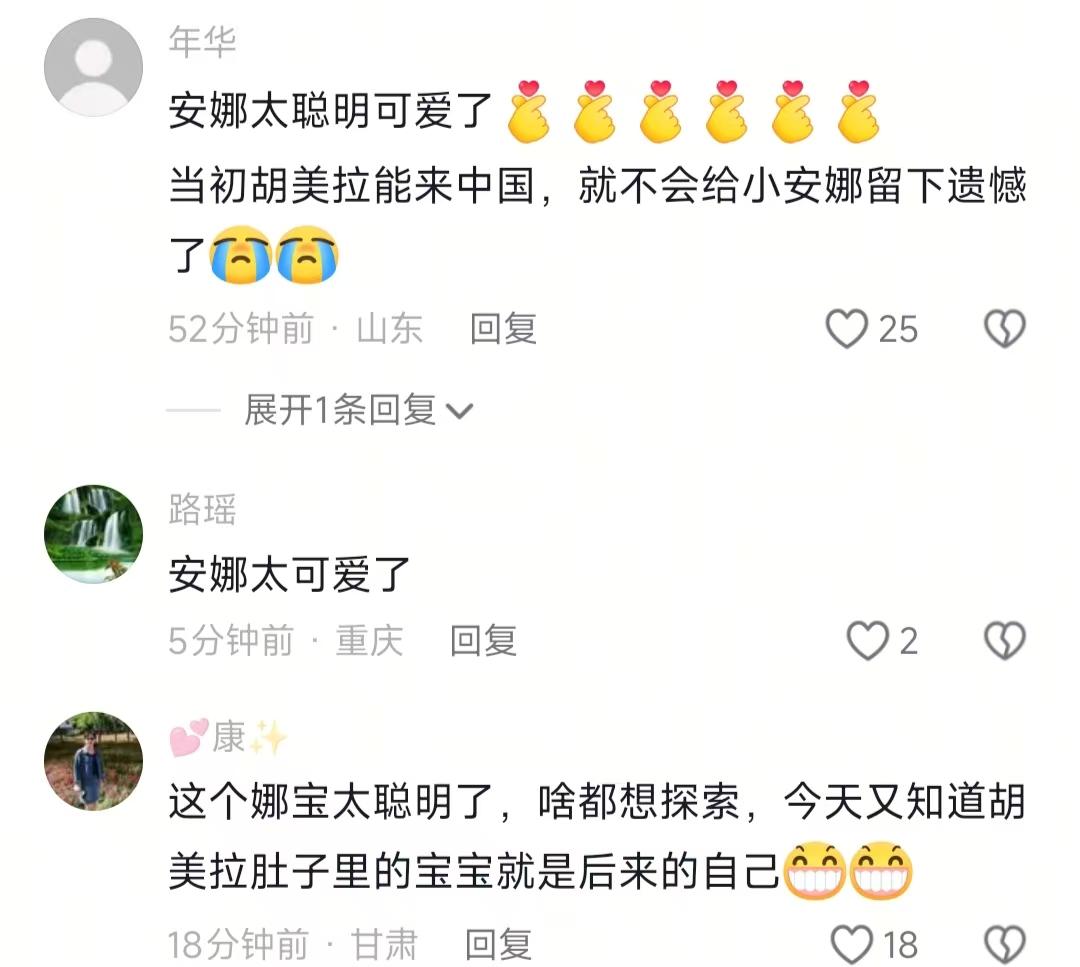Open username 康 profile
This screenshot has height=967, width=1080.
coord(228,737)
